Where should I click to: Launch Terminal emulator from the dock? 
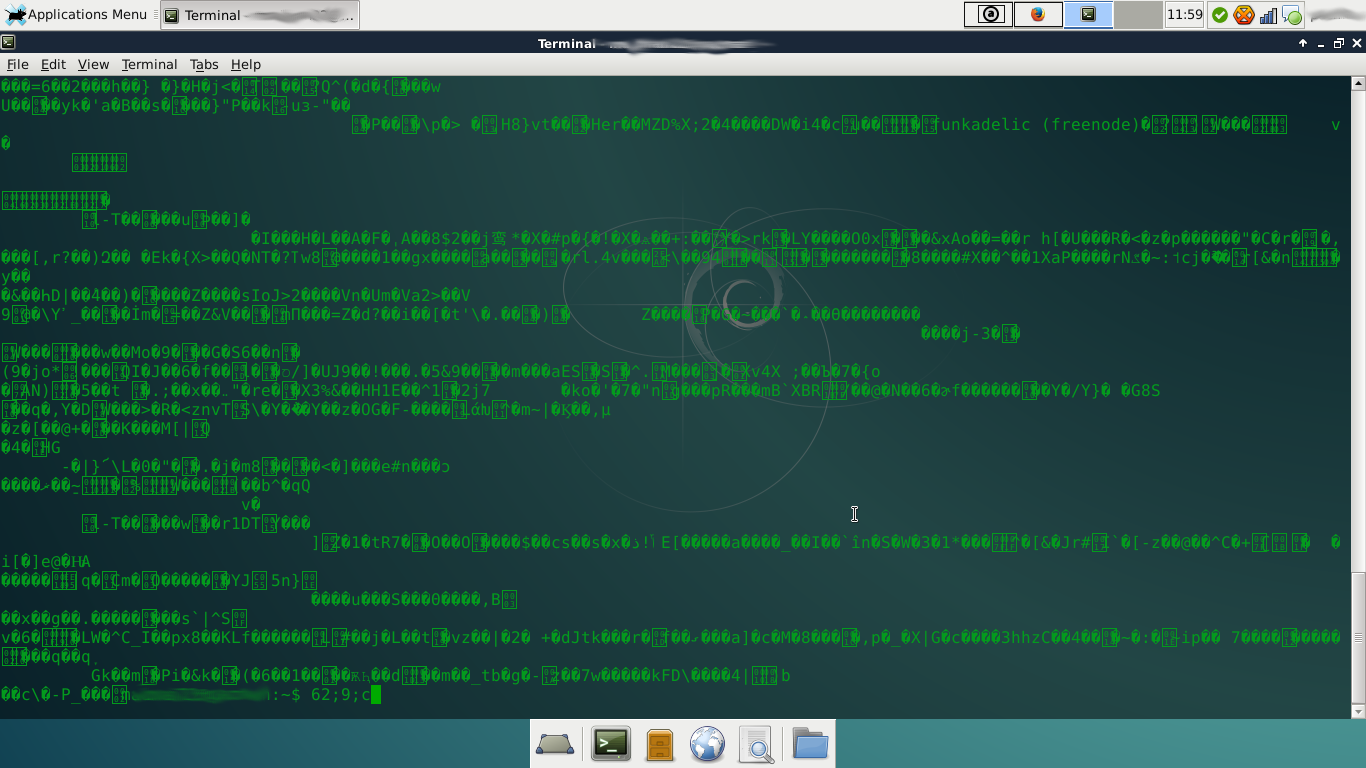610,744
